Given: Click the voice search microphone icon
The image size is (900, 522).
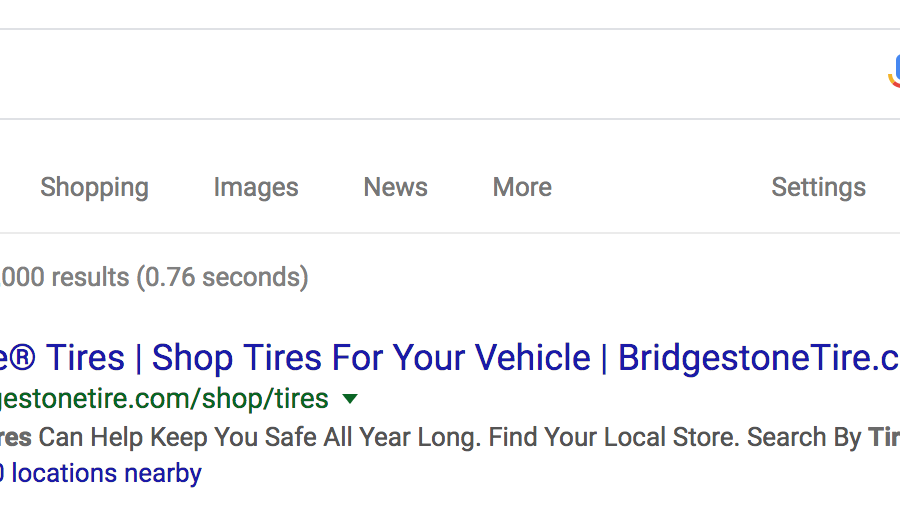Looking at the screenshot, I should 894,72.
